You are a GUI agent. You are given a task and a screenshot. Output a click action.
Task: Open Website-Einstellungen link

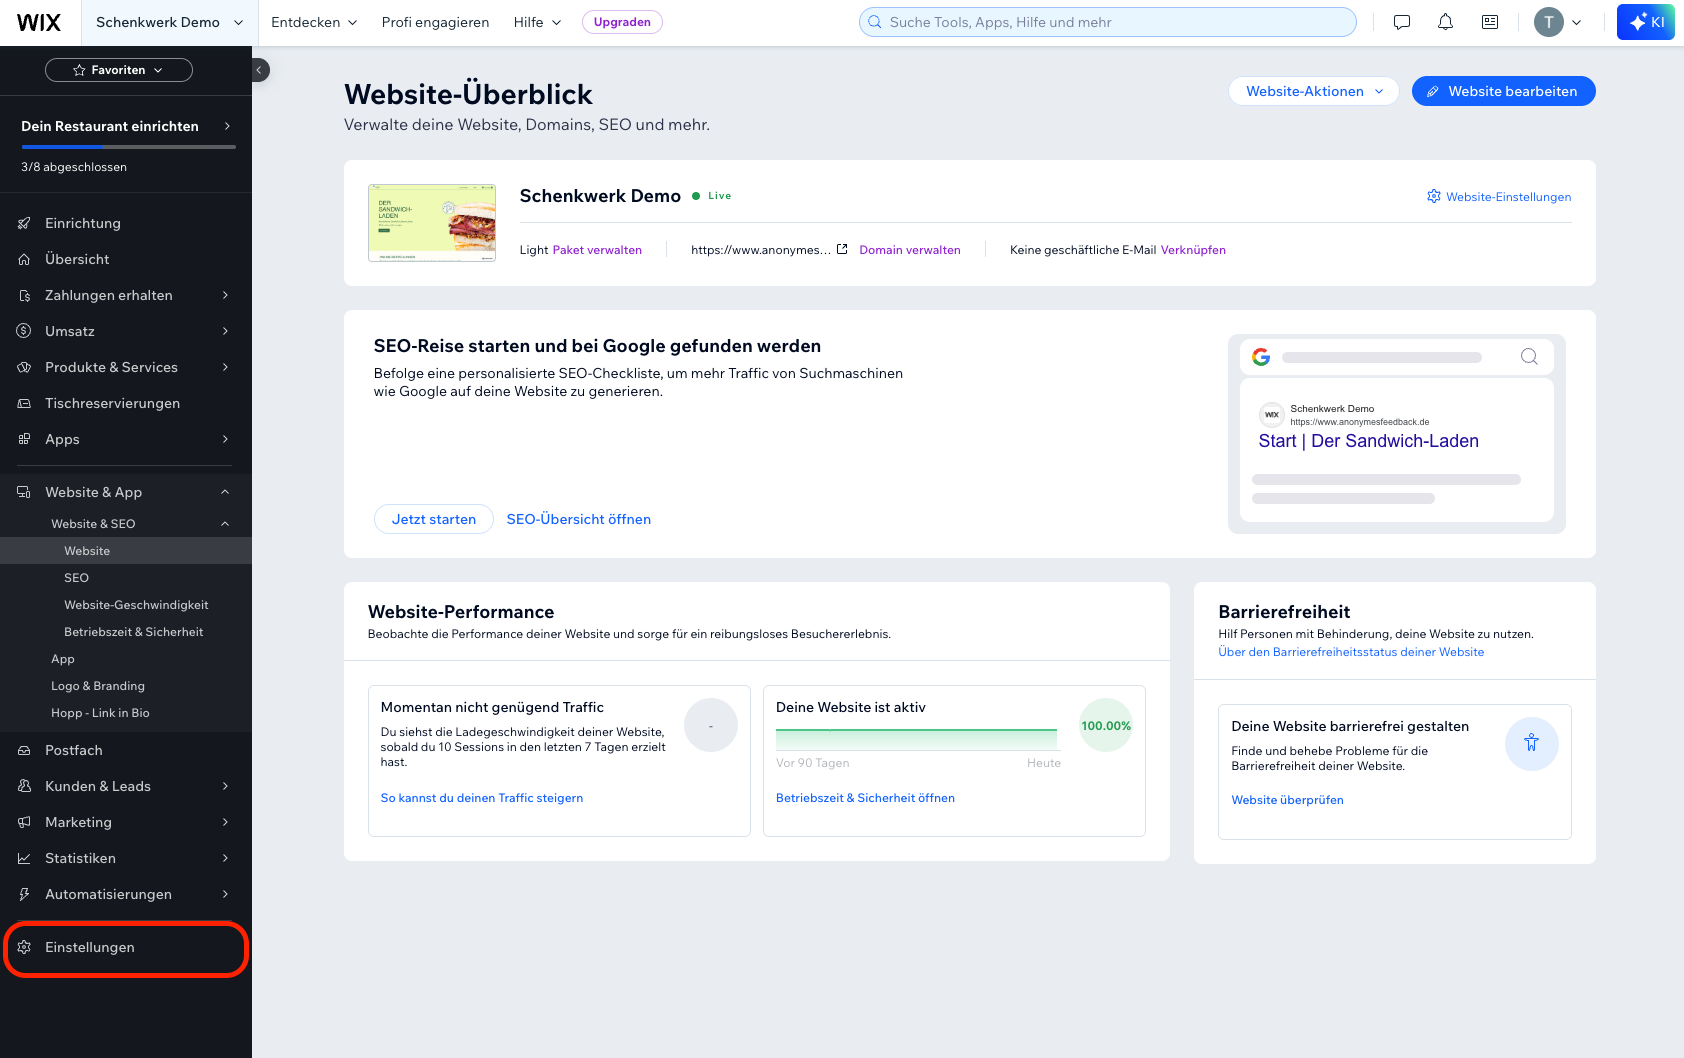pos(1499,197)
